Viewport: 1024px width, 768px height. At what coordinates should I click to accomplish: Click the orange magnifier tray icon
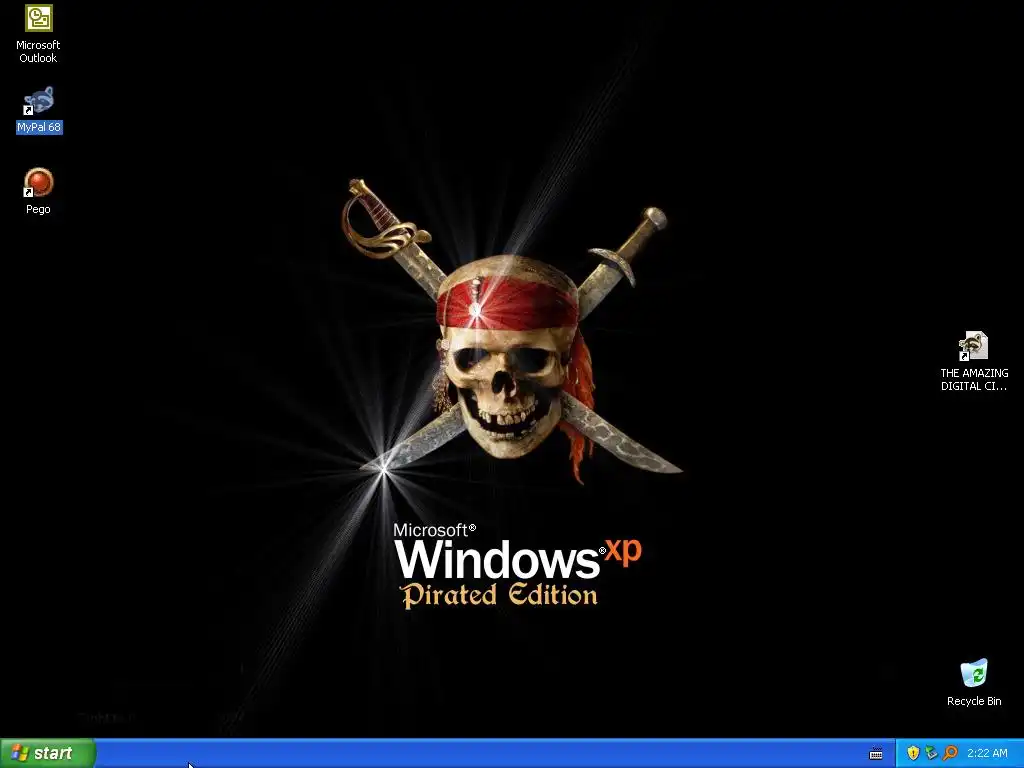(950, 753)
